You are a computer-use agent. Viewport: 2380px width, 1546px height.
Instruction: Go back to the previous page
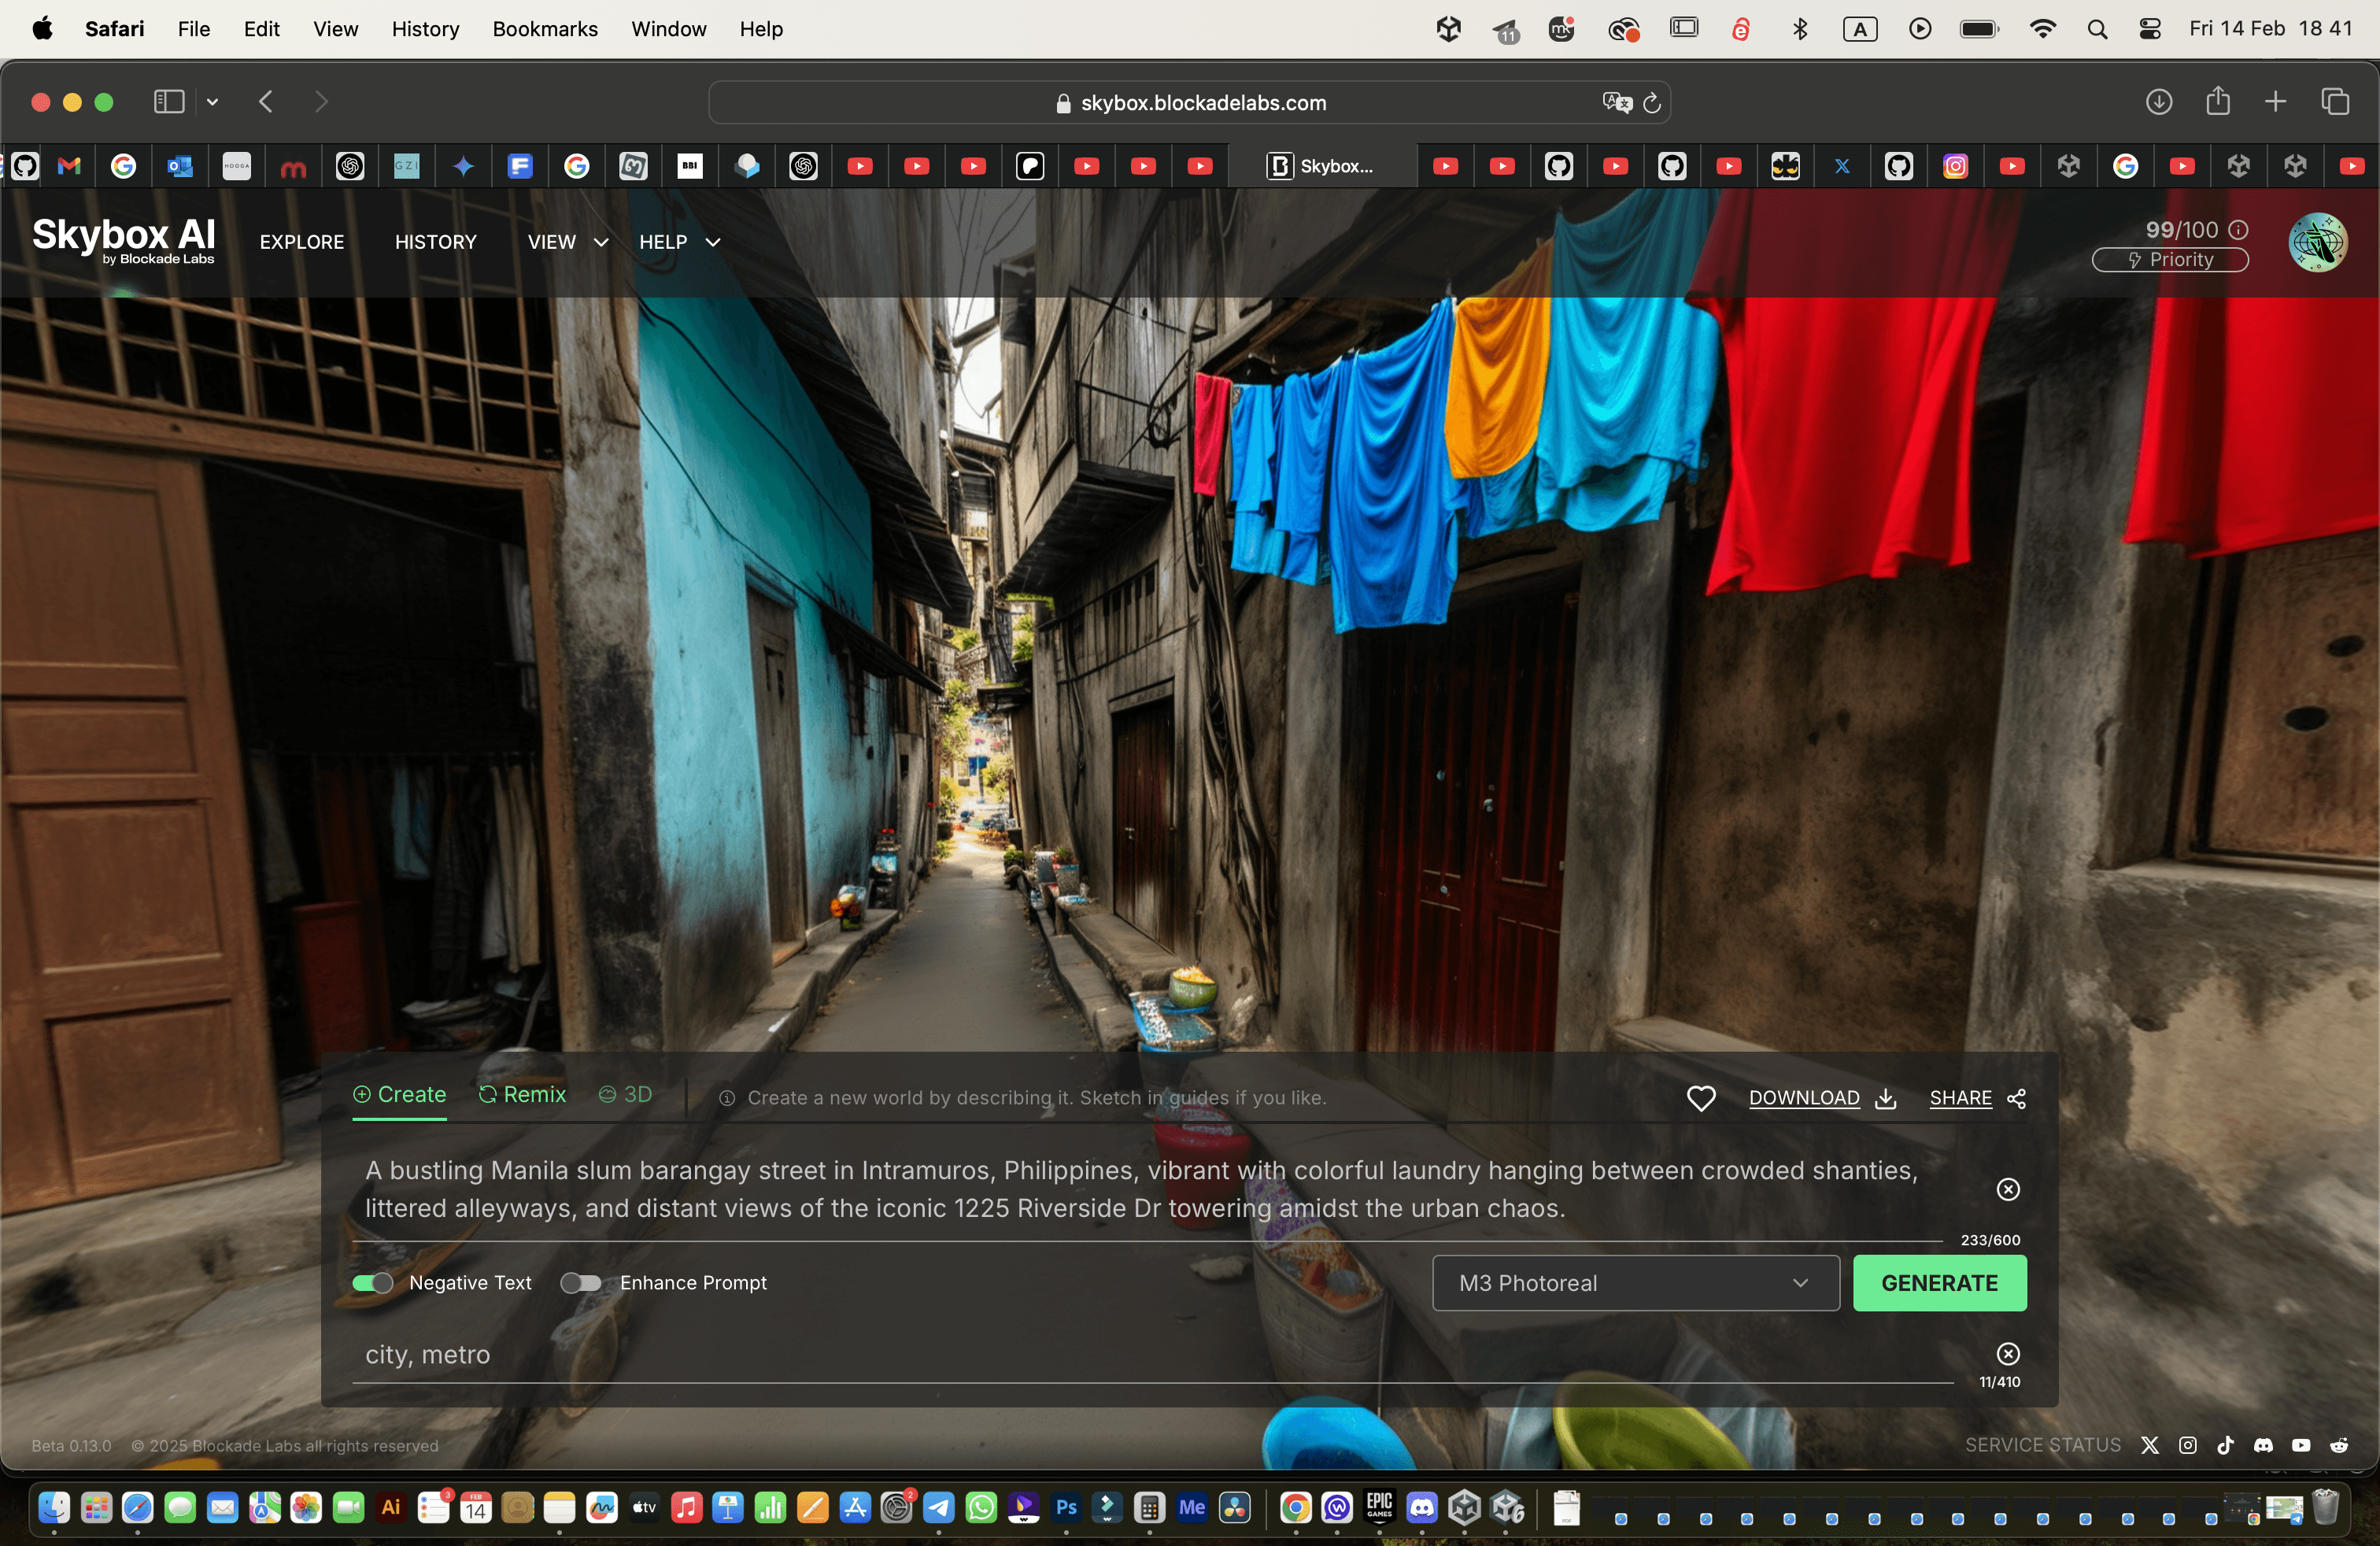point(266,101)
